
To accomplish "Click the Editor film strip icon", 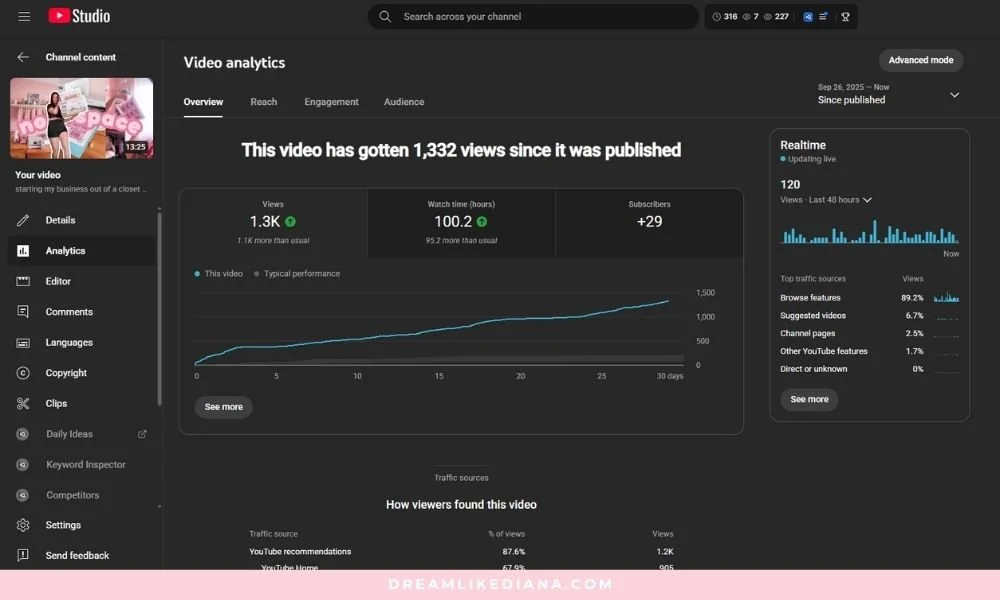I will click(23, 281).
